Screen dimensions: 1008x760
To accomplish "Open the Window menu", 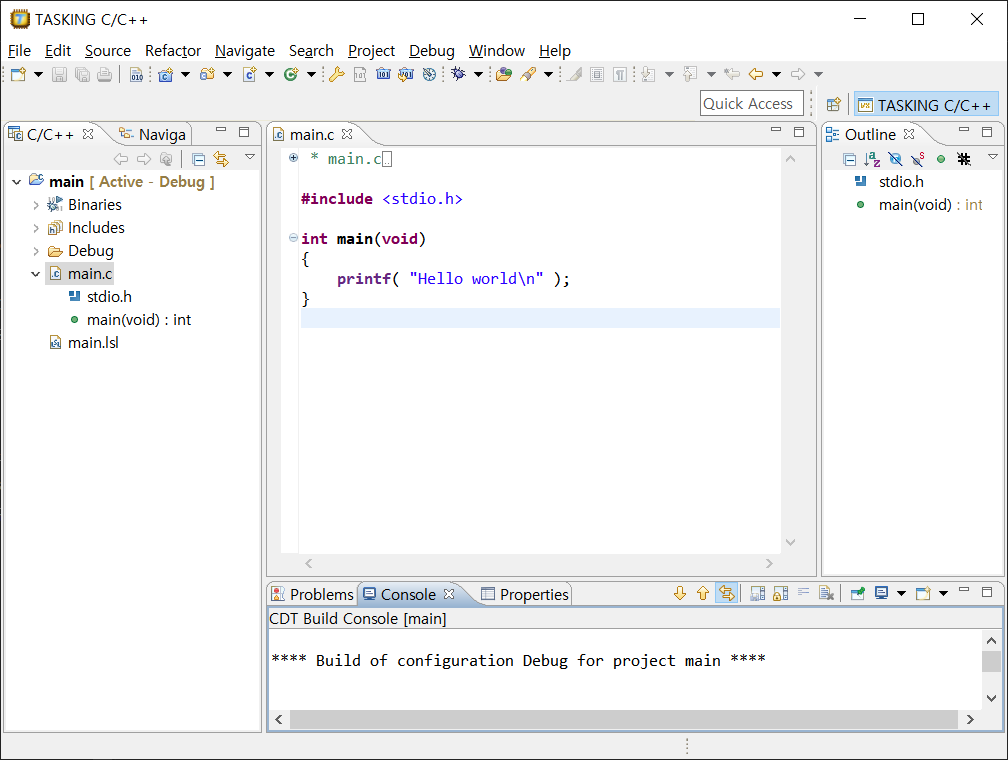I will (496, 51).
